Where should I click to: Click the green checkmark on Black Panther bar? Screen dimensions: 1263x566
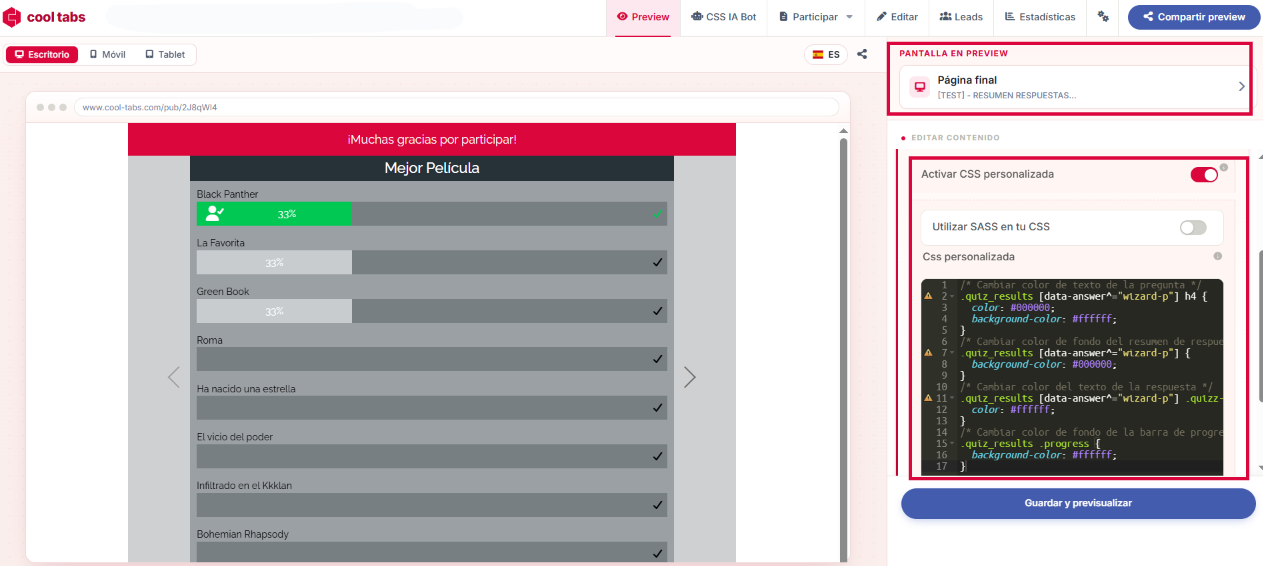coord(657,214)
